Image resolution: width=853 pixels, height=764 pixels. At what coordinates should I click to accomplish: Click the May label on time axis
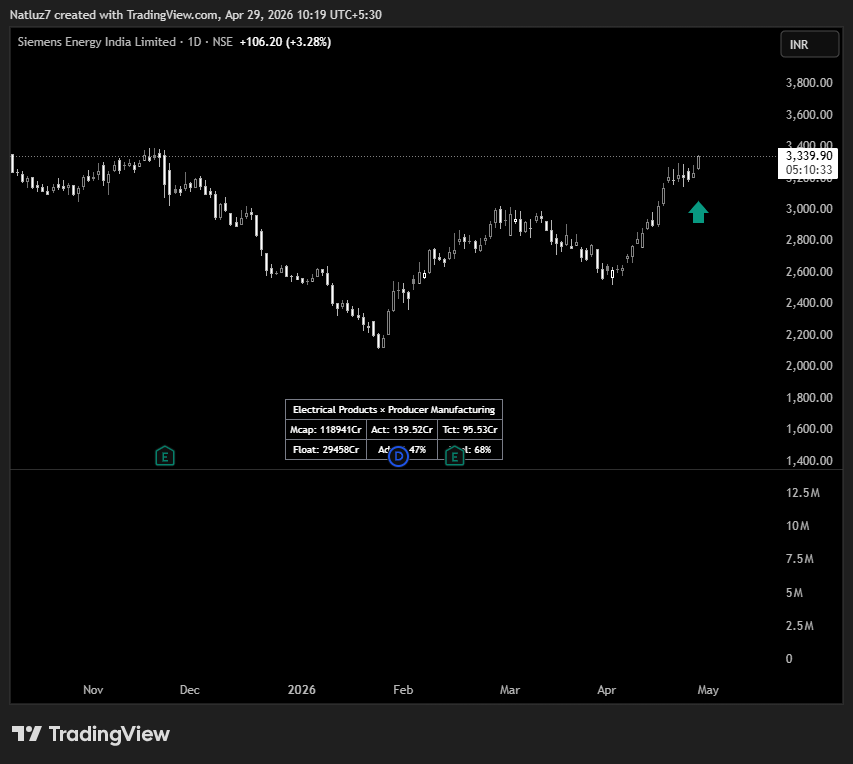[x=708, y=690]
